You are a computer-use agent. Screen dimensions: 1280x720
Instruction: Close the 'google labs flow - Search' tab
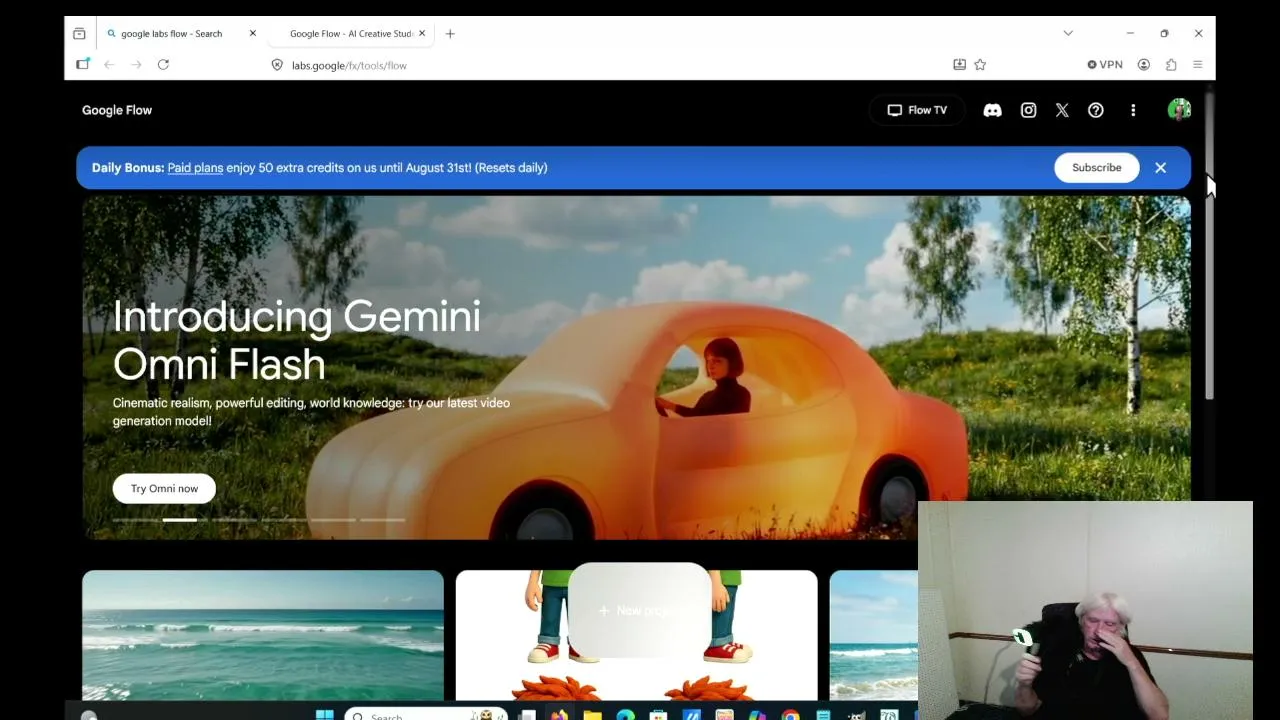[x=253, y=33]
